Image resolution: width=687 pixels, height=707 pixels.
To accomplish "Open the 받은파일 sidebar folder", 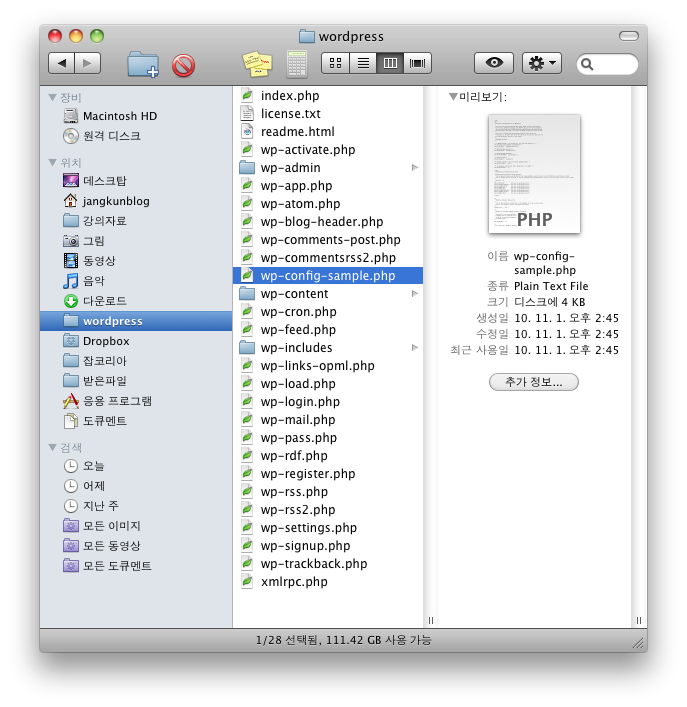I will (x=136, y=381).
